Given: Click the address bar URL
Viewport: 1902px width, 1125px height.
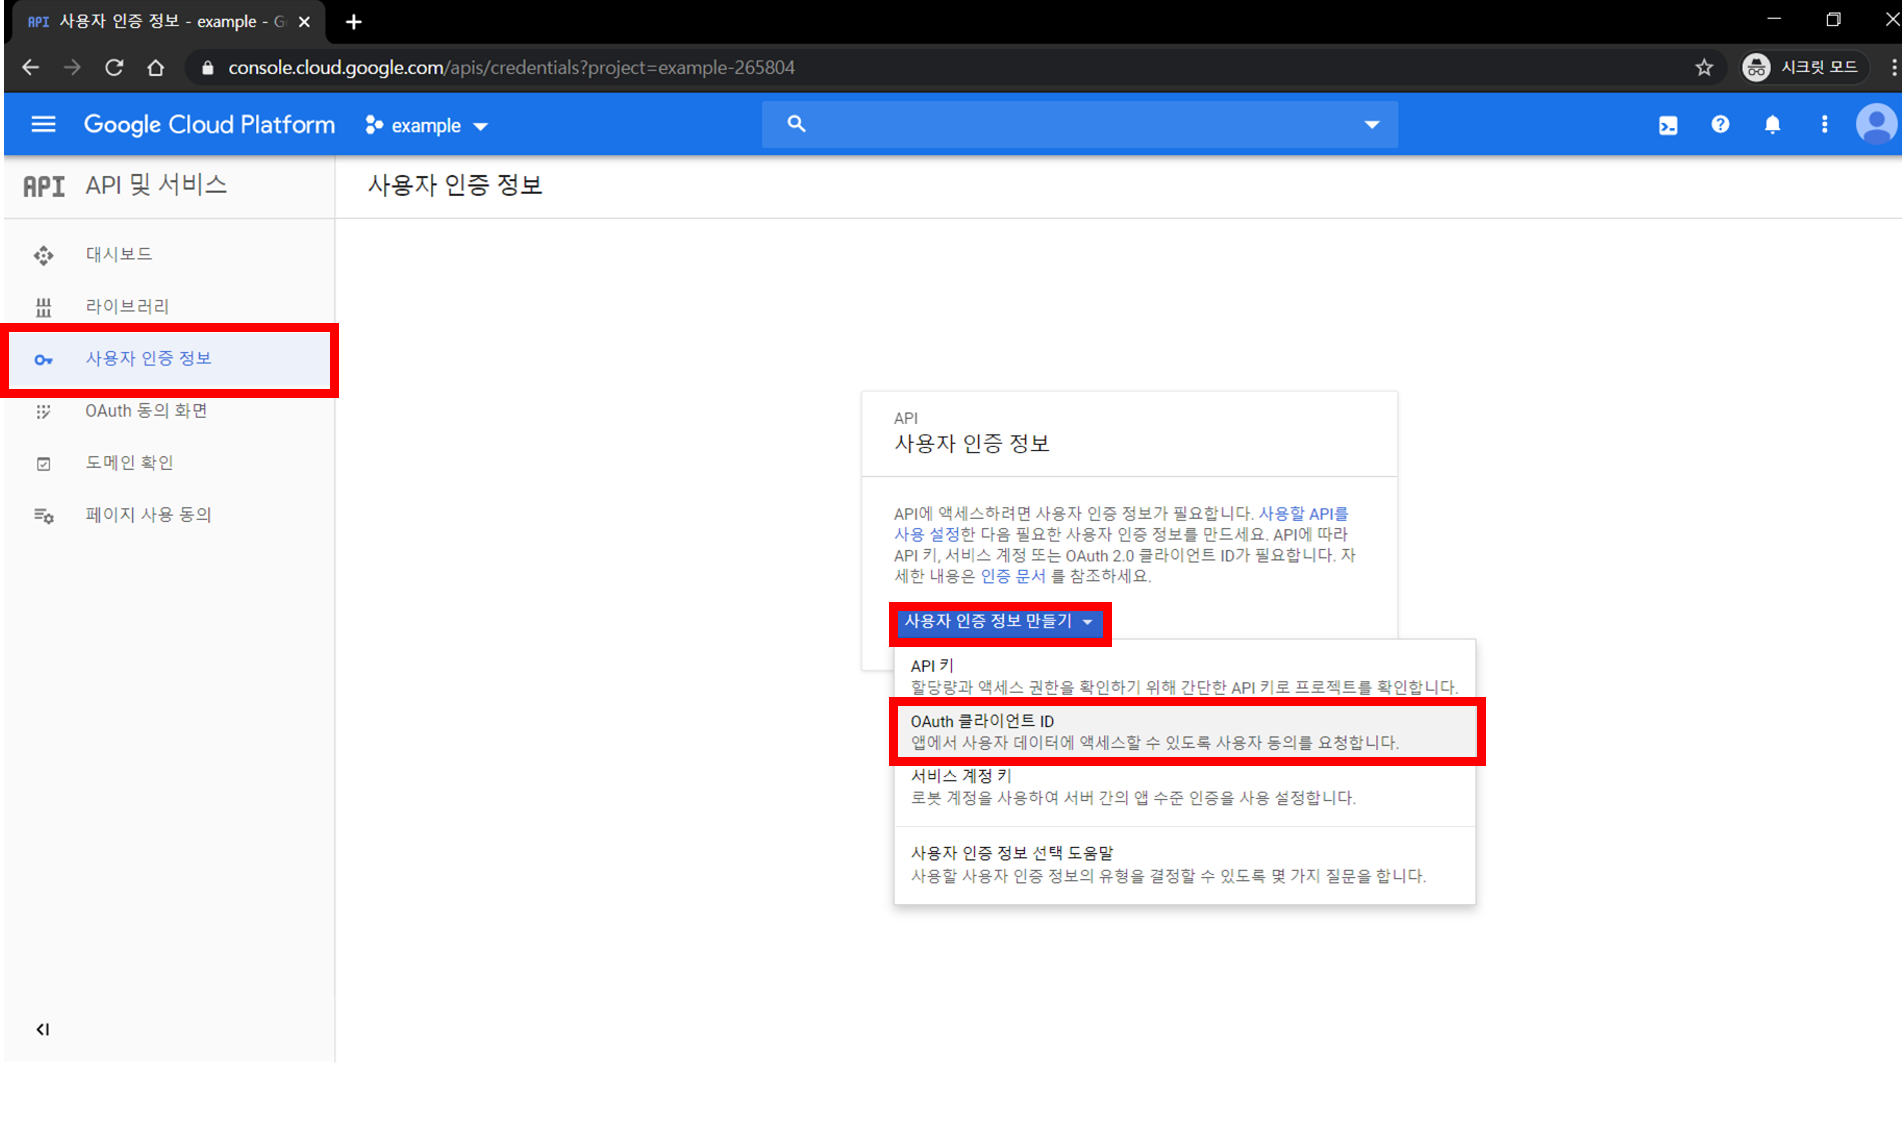Looking at the screenshot, I should pos(511,68).
